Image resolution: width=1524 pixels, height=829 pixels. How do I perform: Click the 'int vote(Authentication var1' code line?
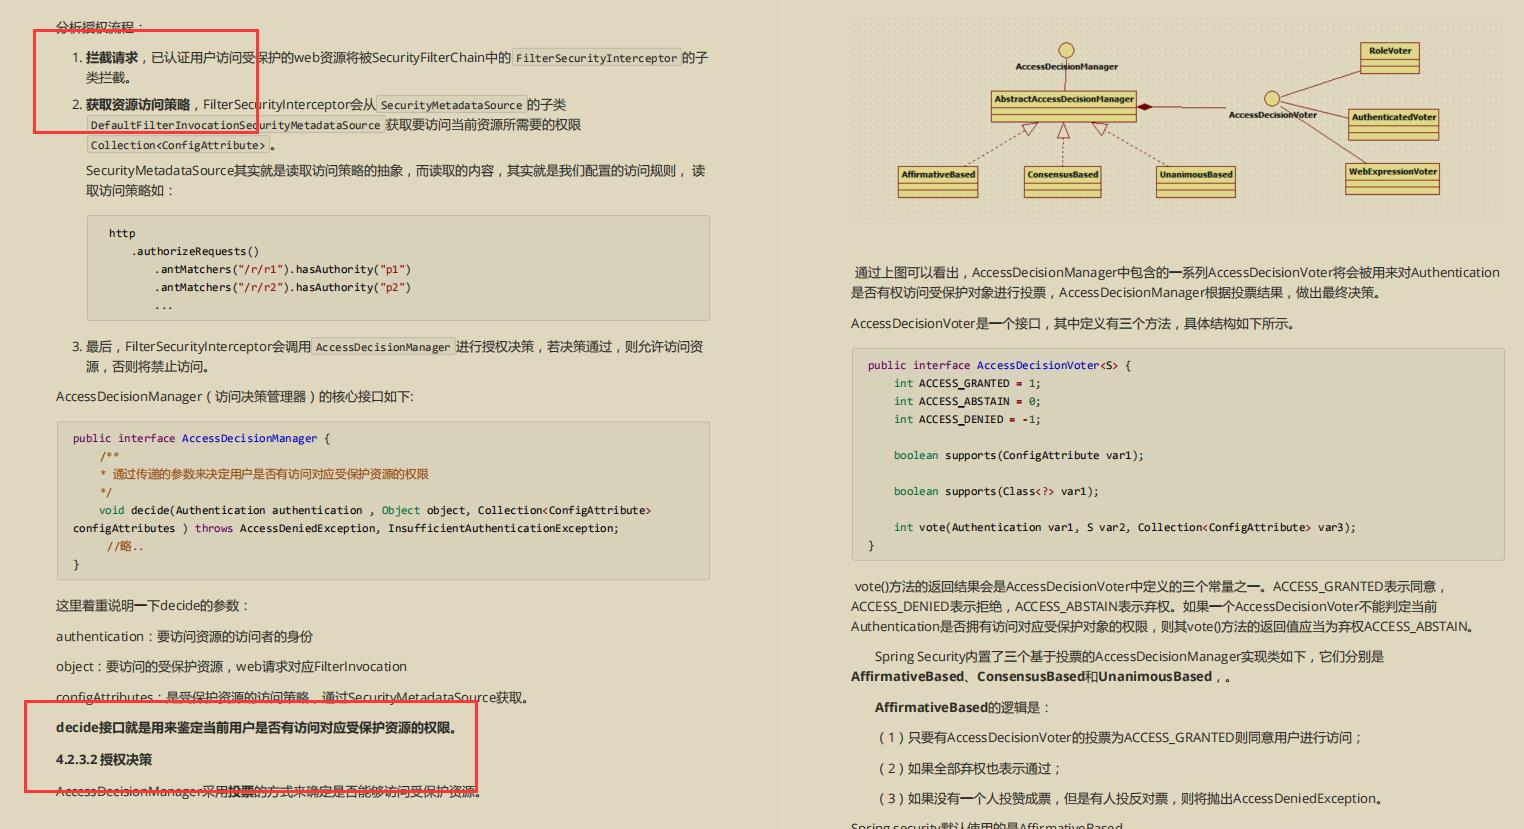1125,527
